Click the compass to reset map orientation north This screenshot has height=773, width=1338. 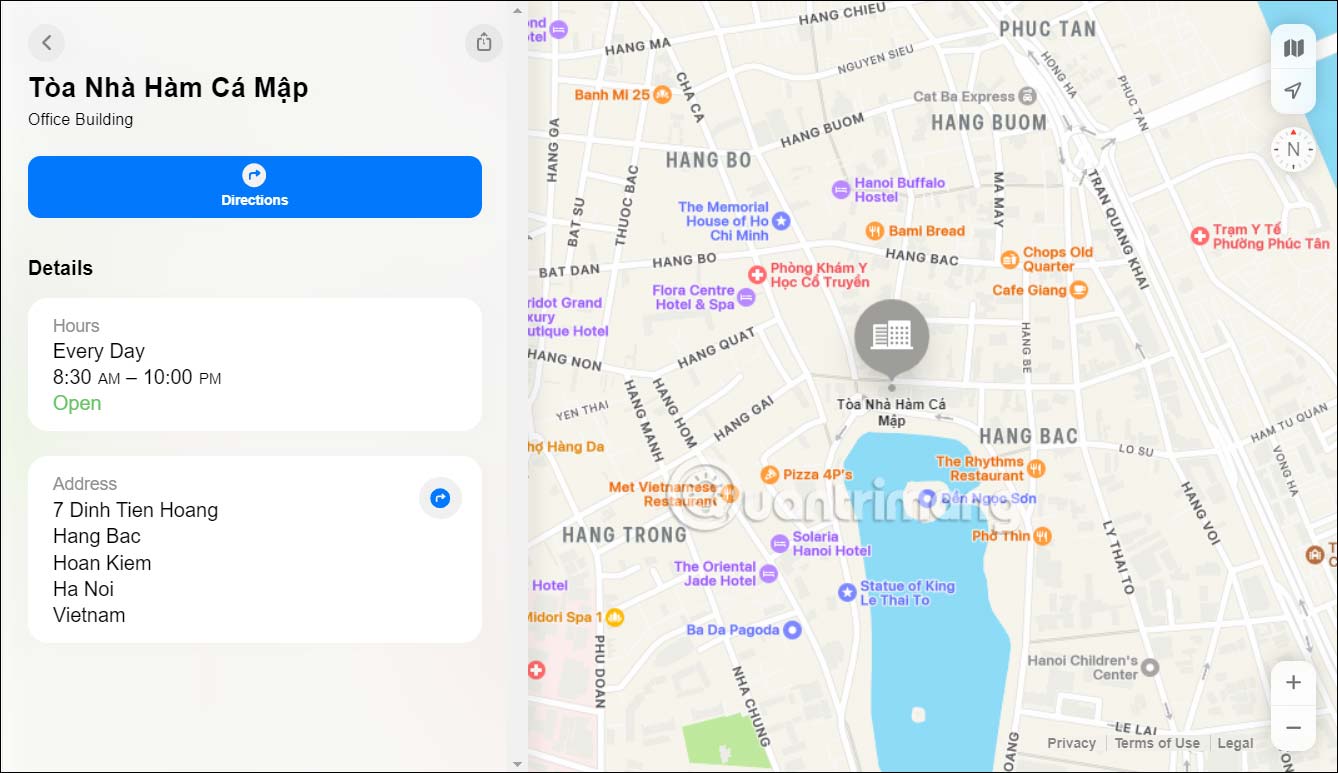(x=1293, y=149)
